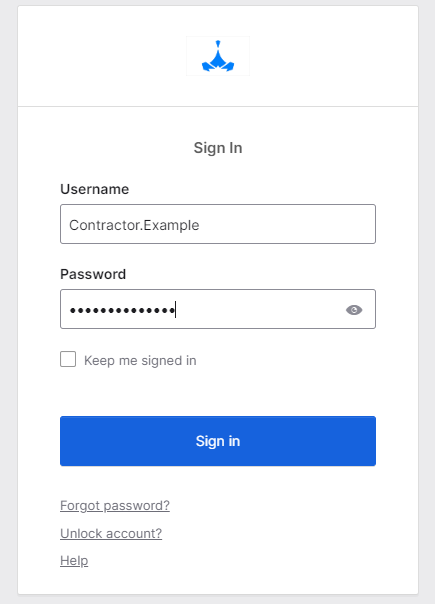
Task: Focus the Password input field
Action: pos(218,309)
